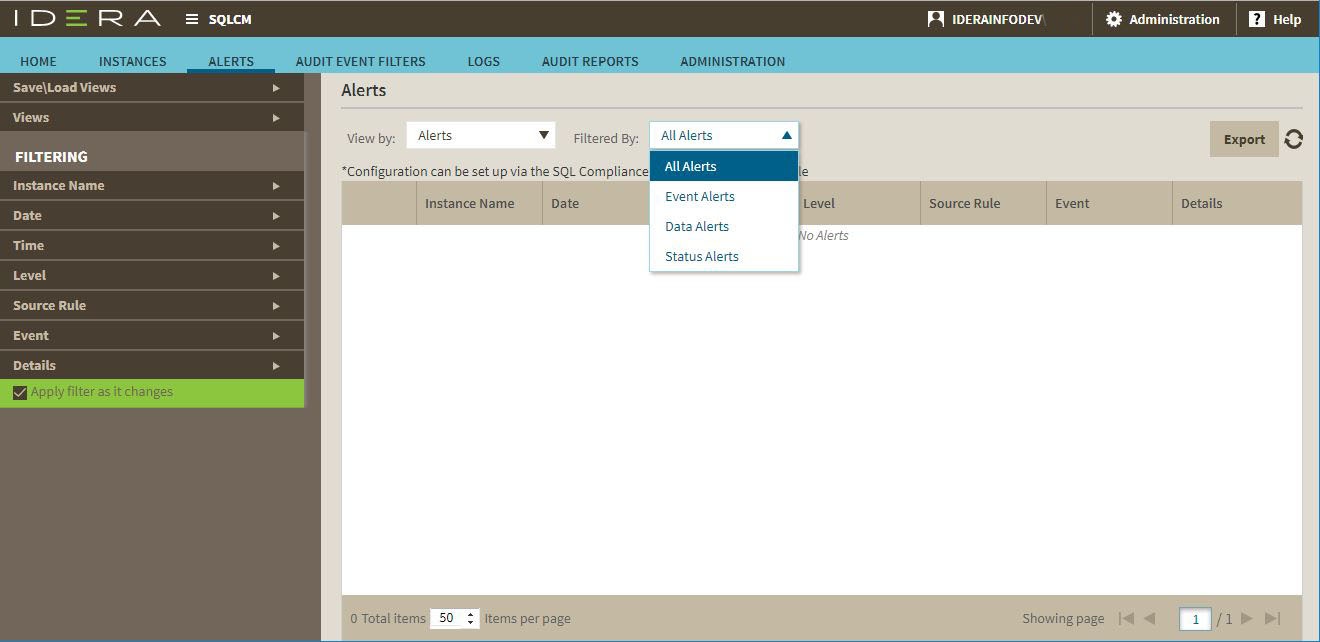This screenshot has height=642, width=1320.
Task: Sort by Source Rule column
Action: [x=983, y=203]
